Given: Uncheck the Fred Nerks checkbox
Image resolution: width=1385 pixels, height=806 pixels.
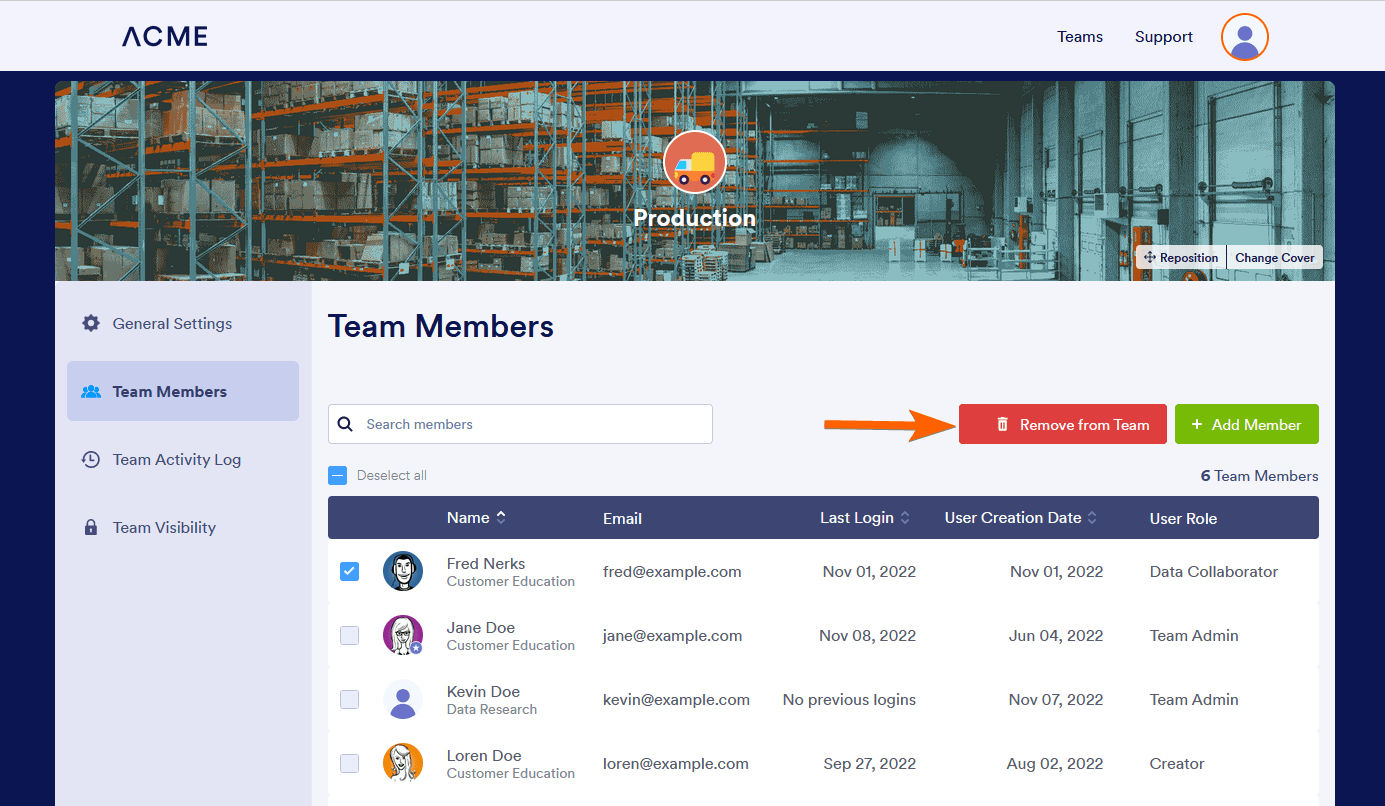Looking at the screenshot, I should pos(349,572).
